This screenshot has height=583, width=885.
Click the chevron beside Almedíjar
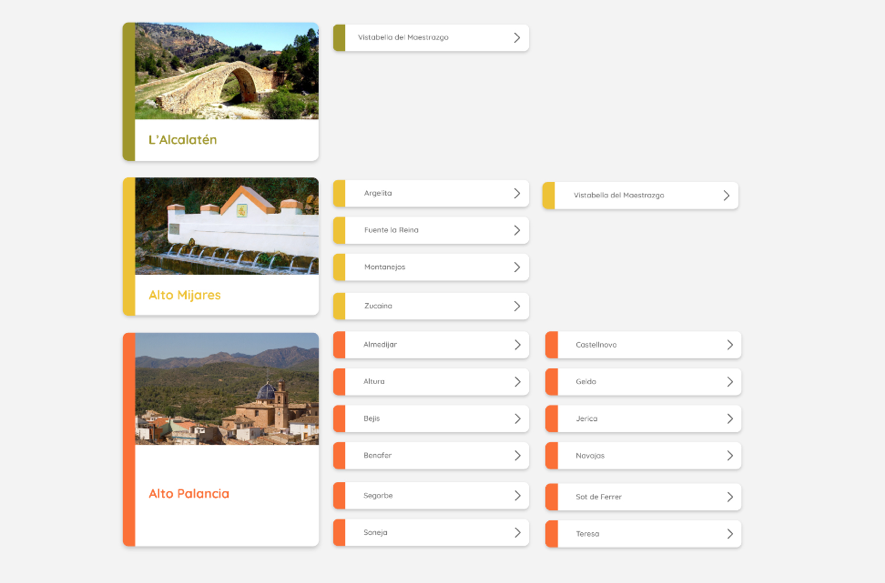[x=518, y=345]
